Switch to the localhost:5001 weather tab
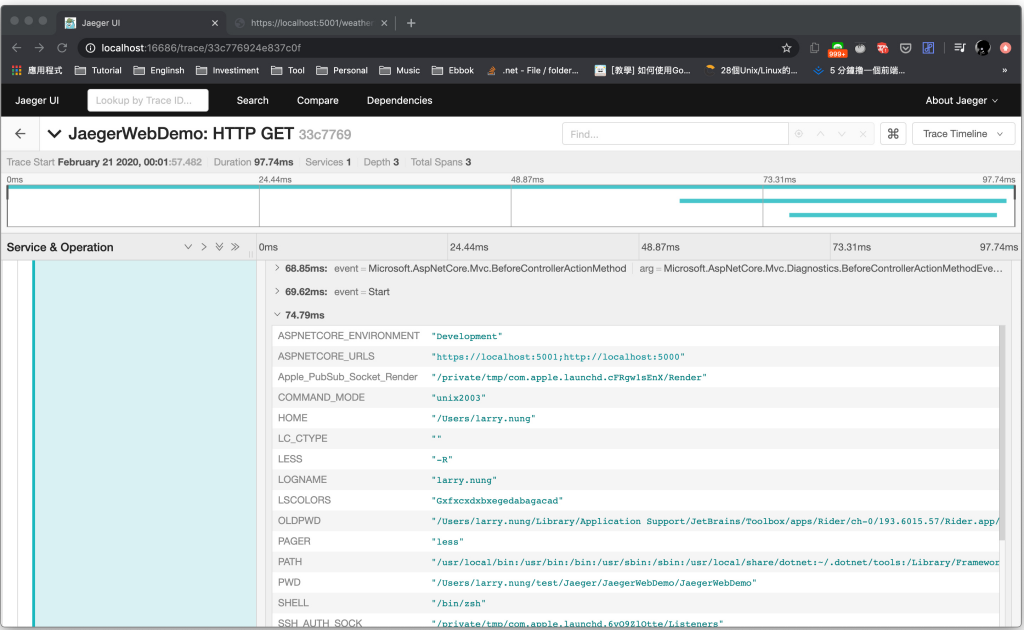1024x630 pixels. pyautogui.click(x=311, y=23)
